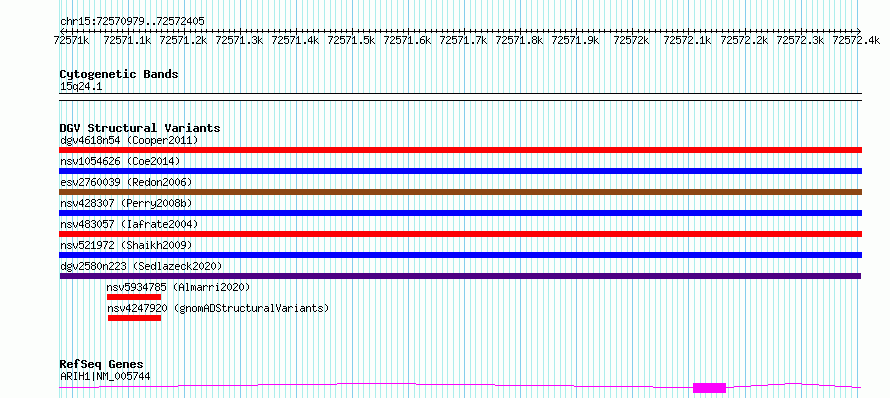
Task: Click the 72572.4k ruler label
Action: click(x=856, y=40)
